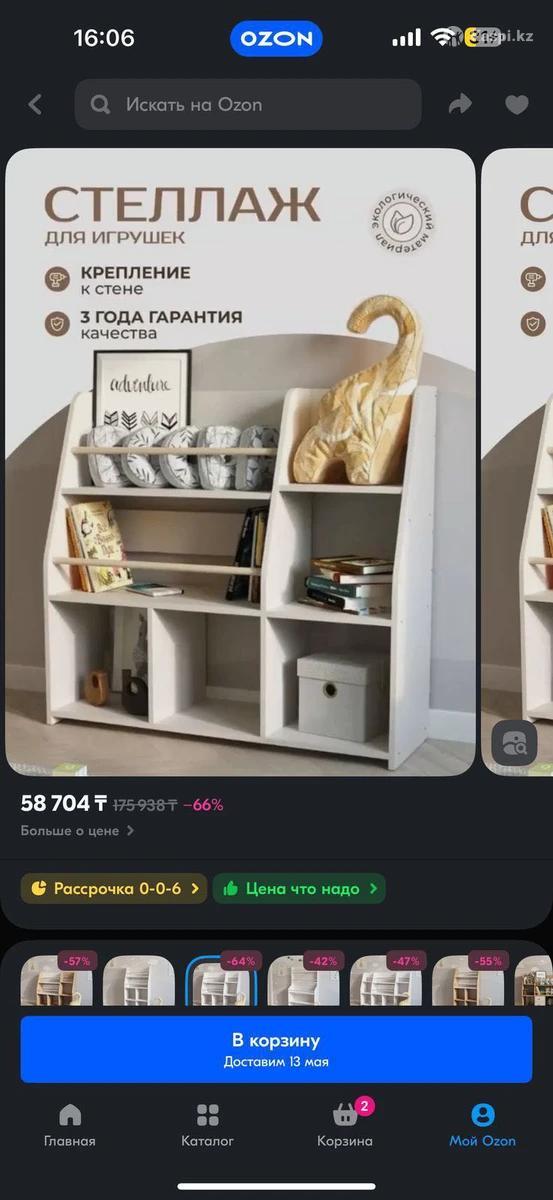Tap the search magnifier icon

point(100,104)
